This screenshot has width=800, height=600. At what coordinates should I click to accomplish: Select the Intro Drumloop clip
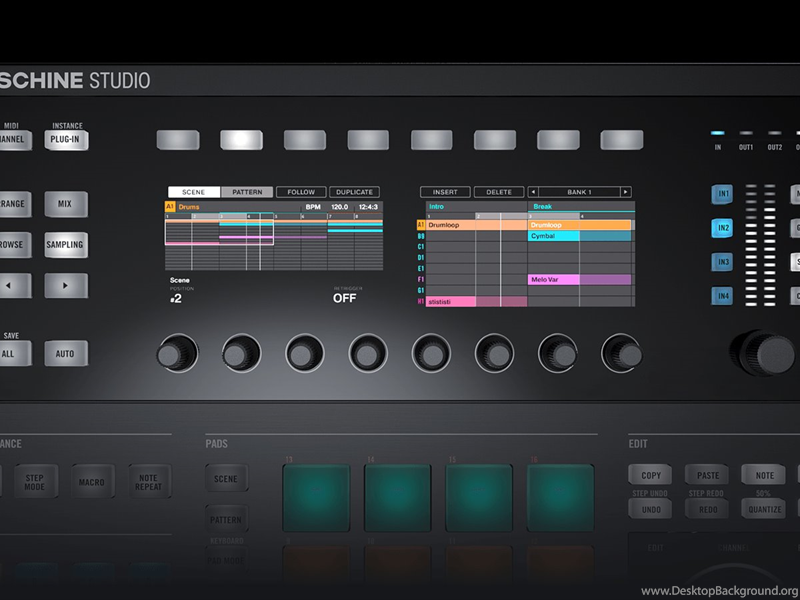click(x=477, y=225)
